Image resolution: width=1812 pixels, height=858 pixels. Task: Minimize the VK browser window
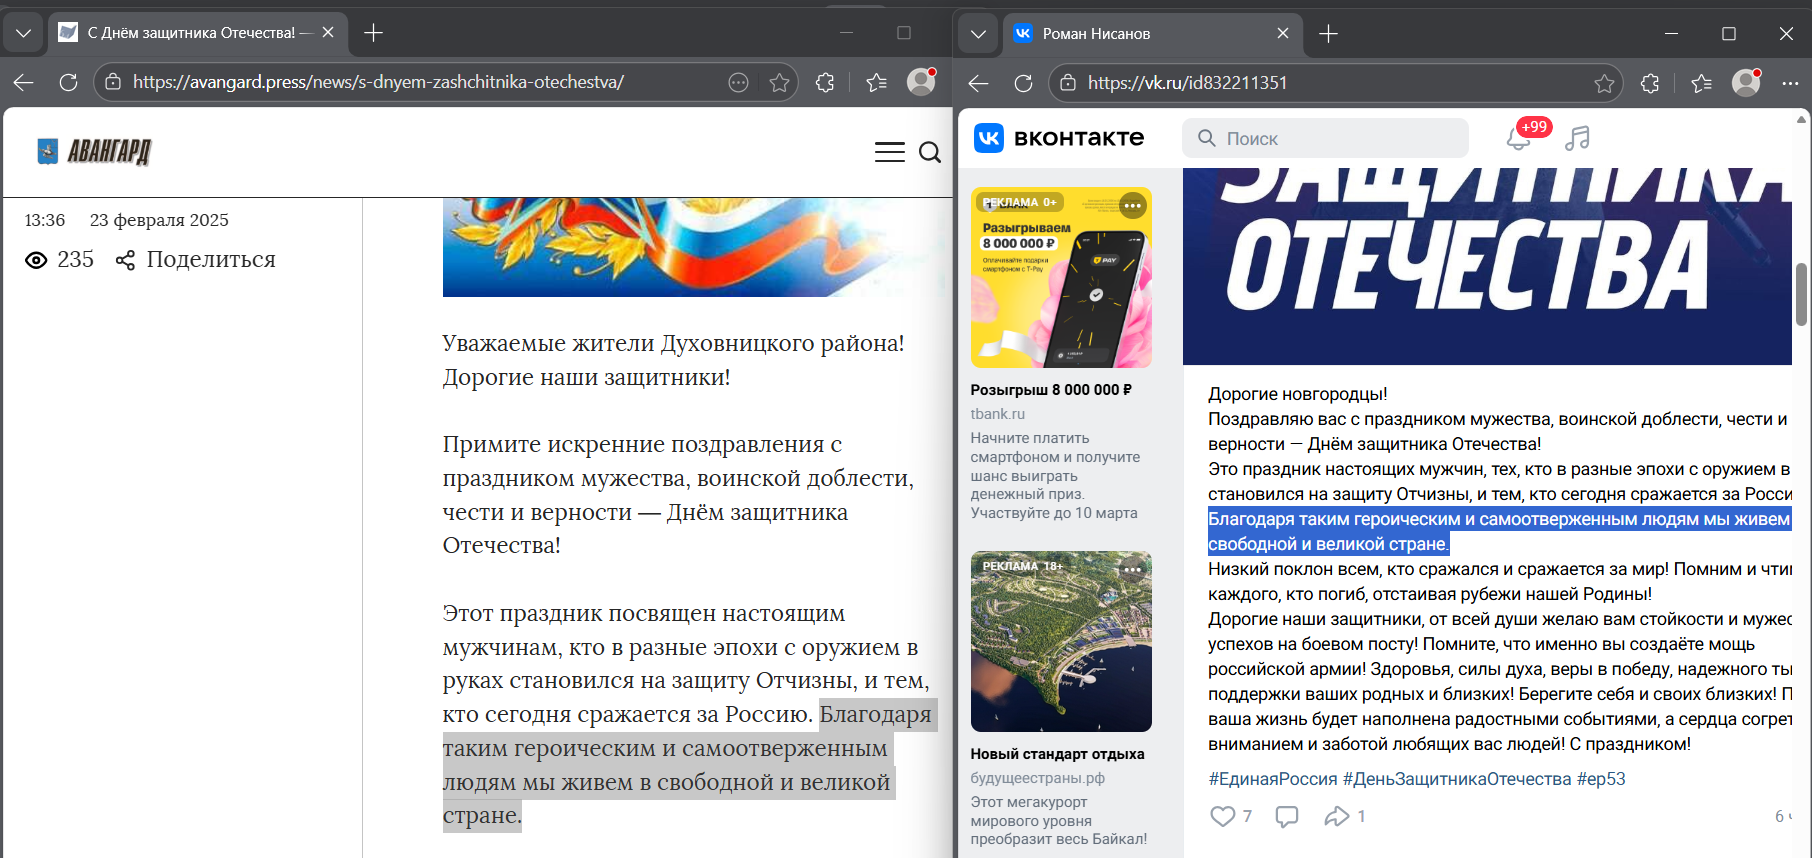coord(1671,34)
